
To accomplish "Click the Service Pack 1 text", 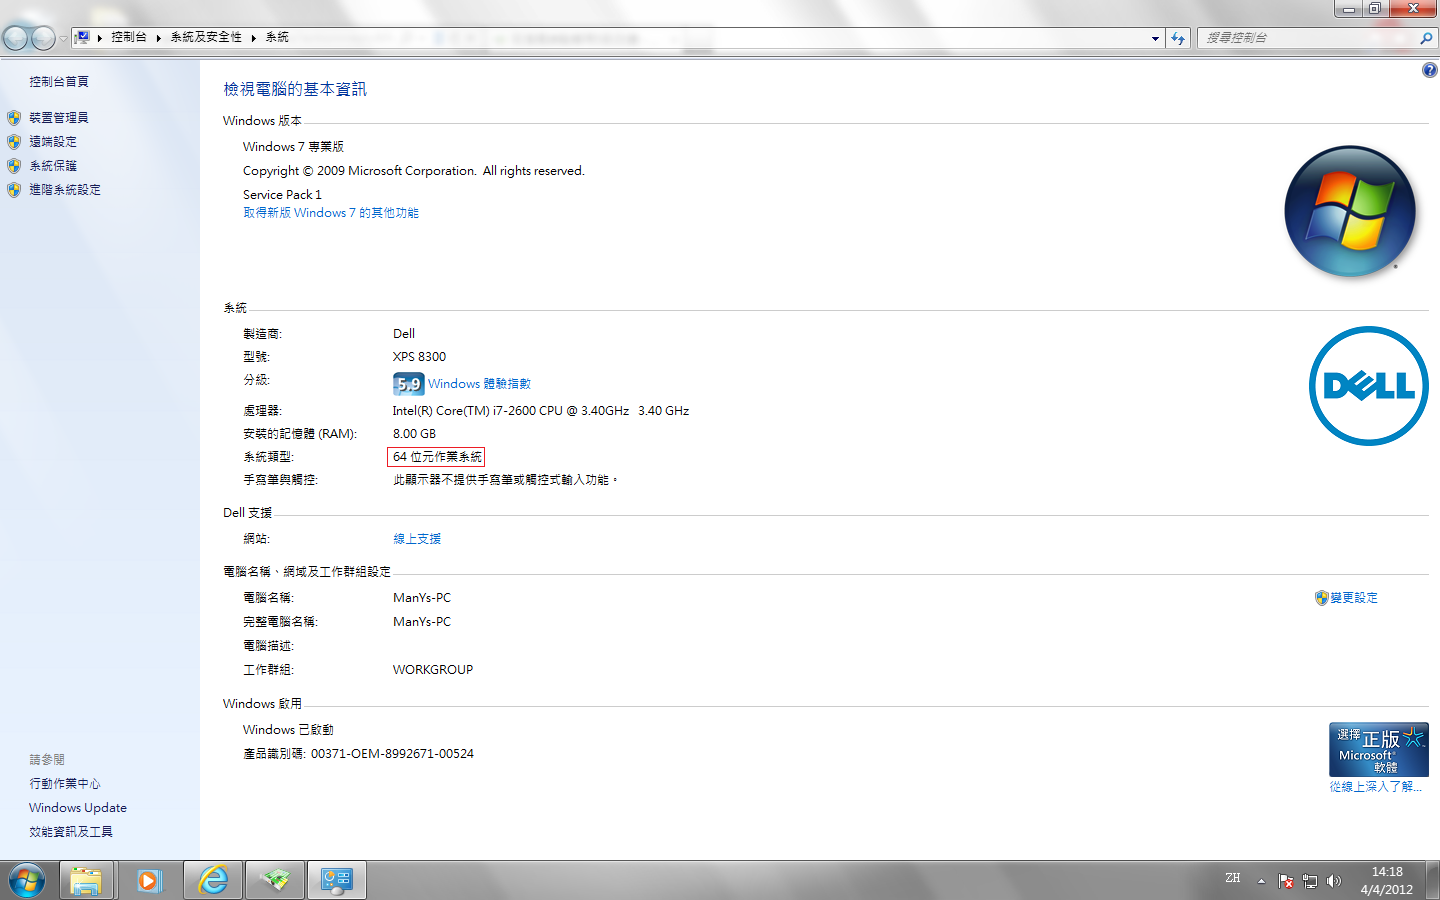I will [x=282, y=195].
